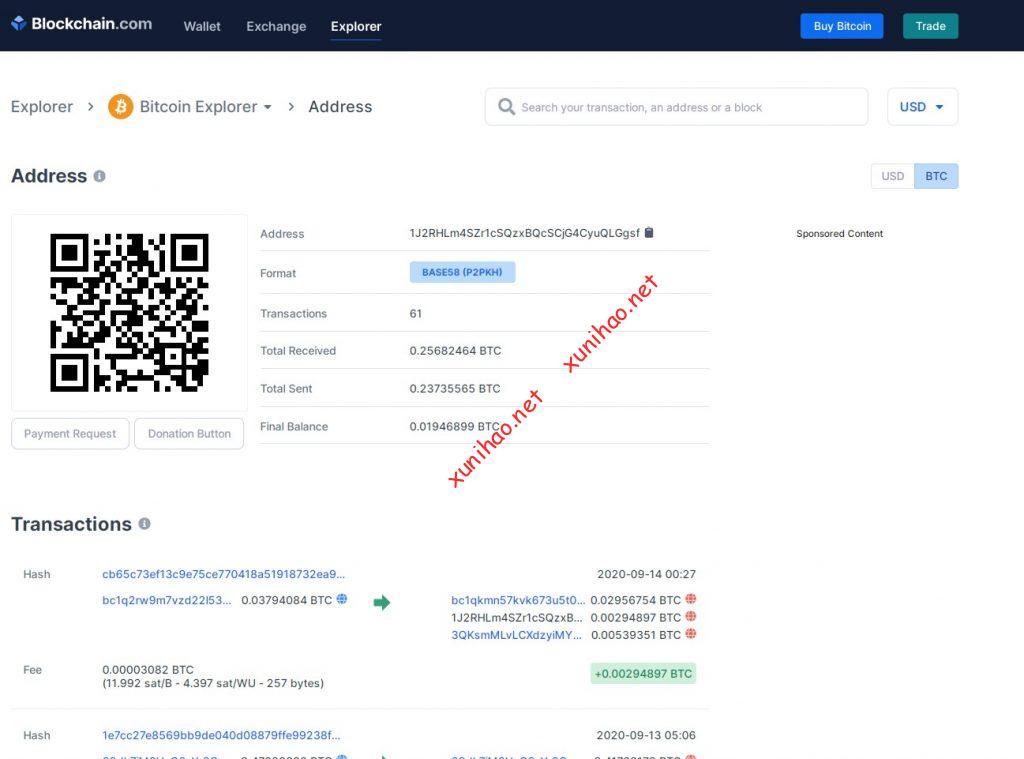Click into the transaction search field
The width and height of the screenshot is (1024, 759).
[x=690, y=107]
